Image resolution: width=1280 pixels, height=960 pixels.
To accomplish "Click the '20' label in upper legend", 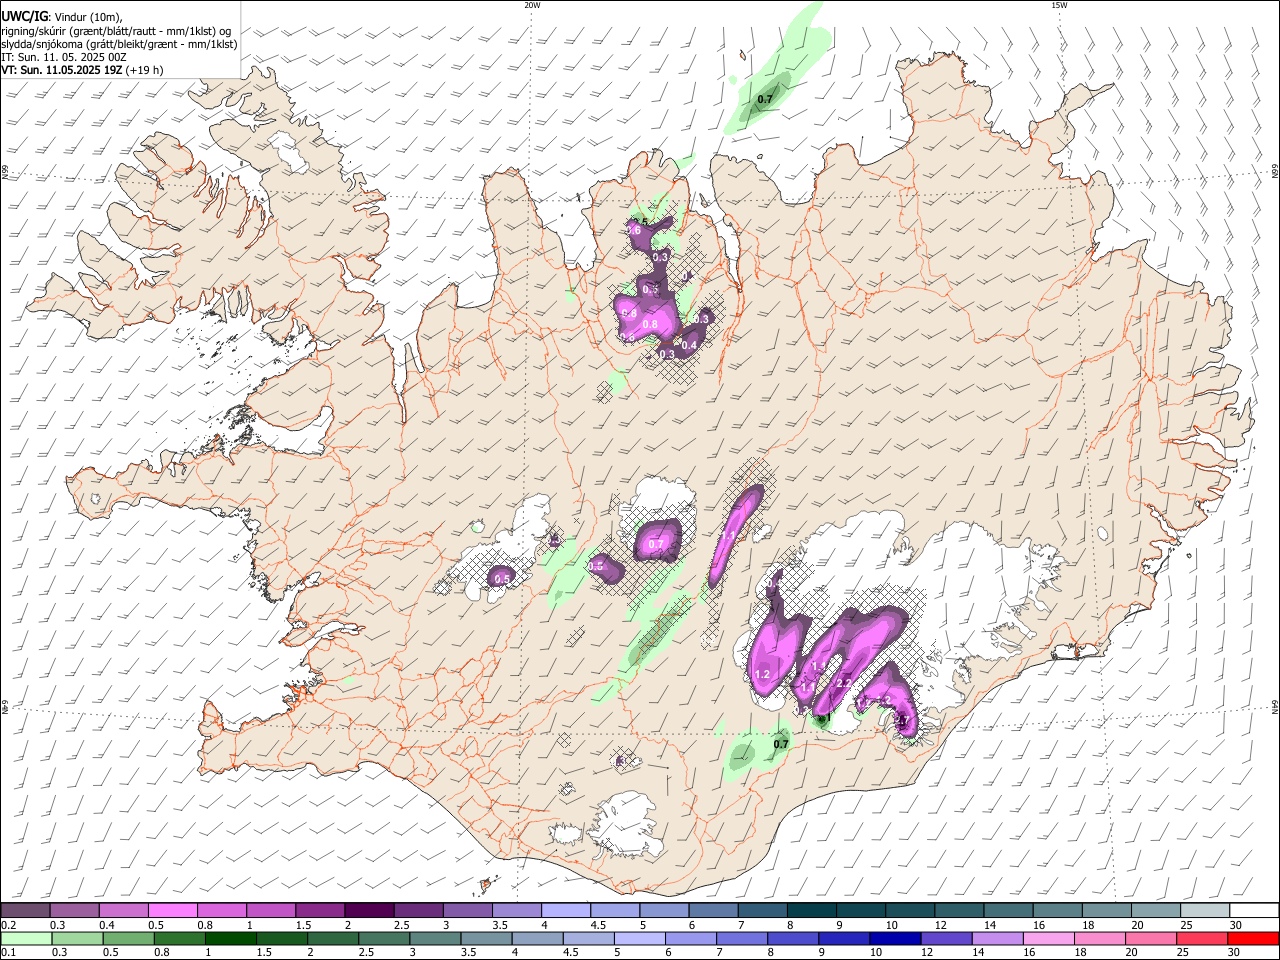I will (1138, 925).
